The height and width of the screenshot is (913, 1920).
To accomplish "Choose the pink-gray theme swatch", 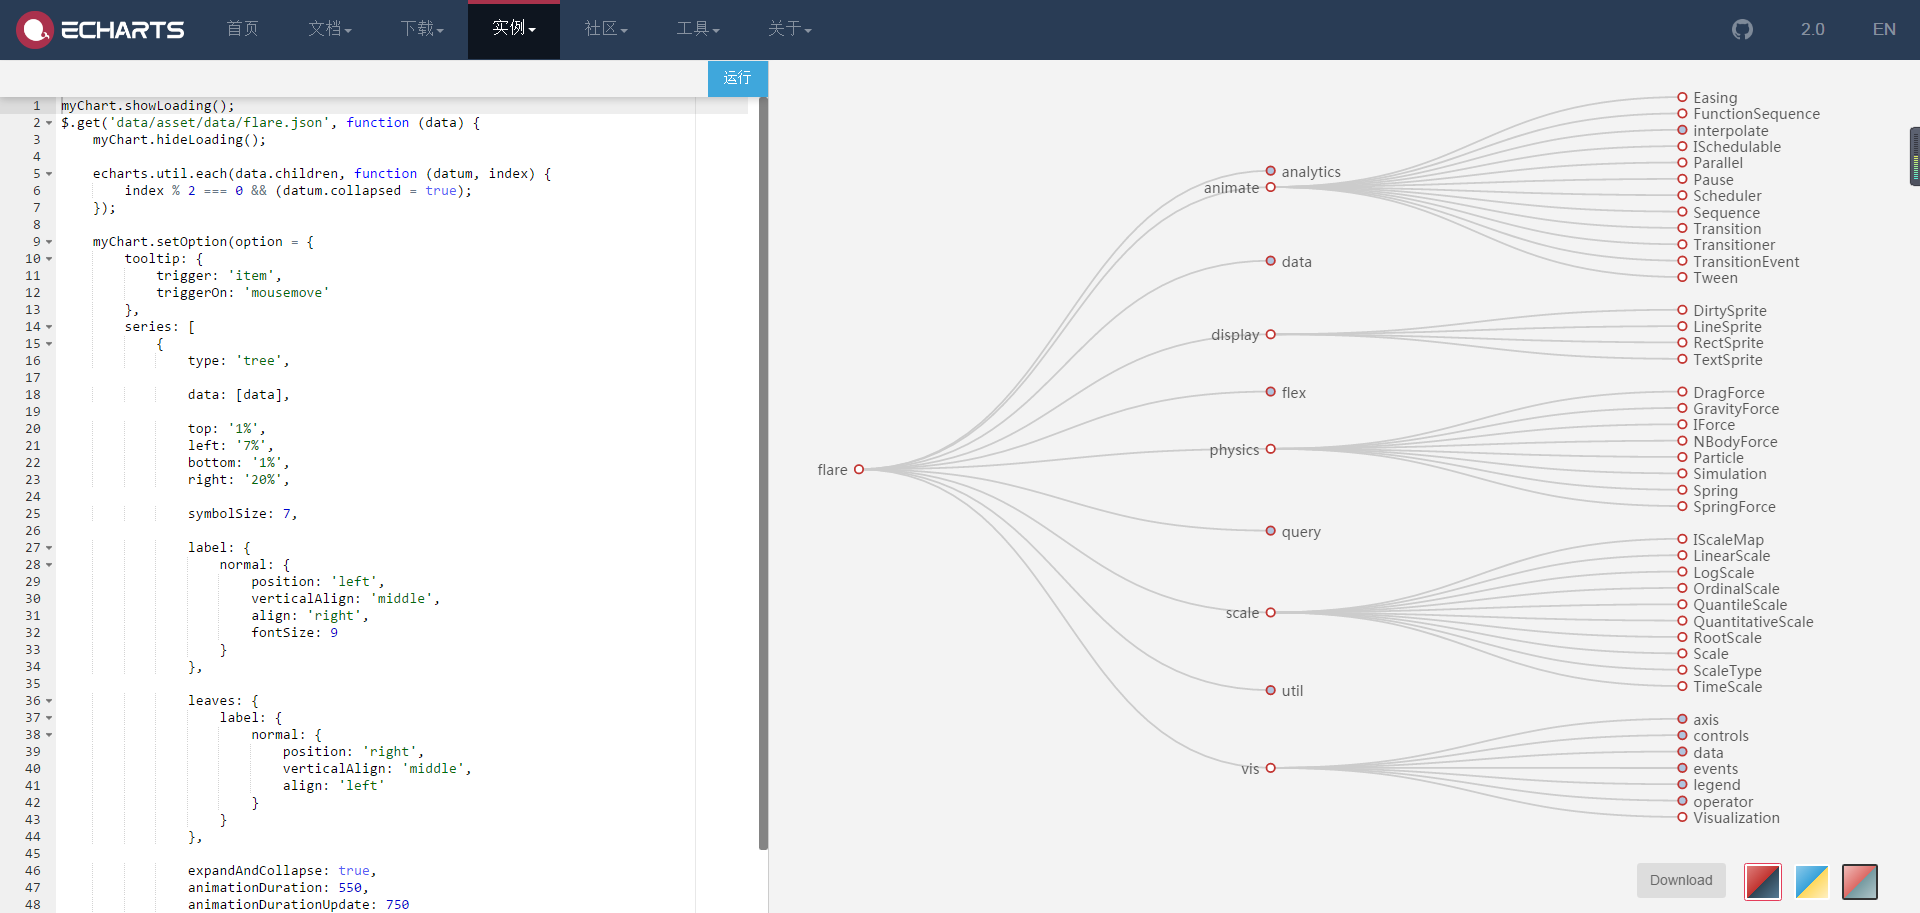I will coord(1859,881).
